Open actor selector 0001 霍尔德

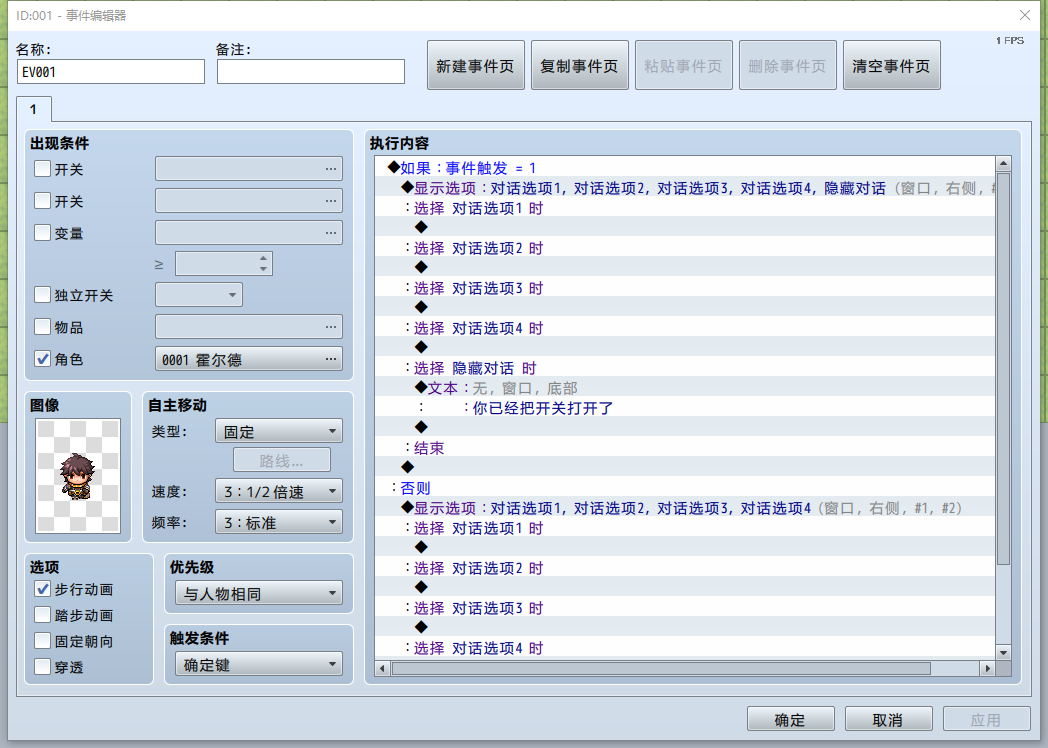point(249,359)
